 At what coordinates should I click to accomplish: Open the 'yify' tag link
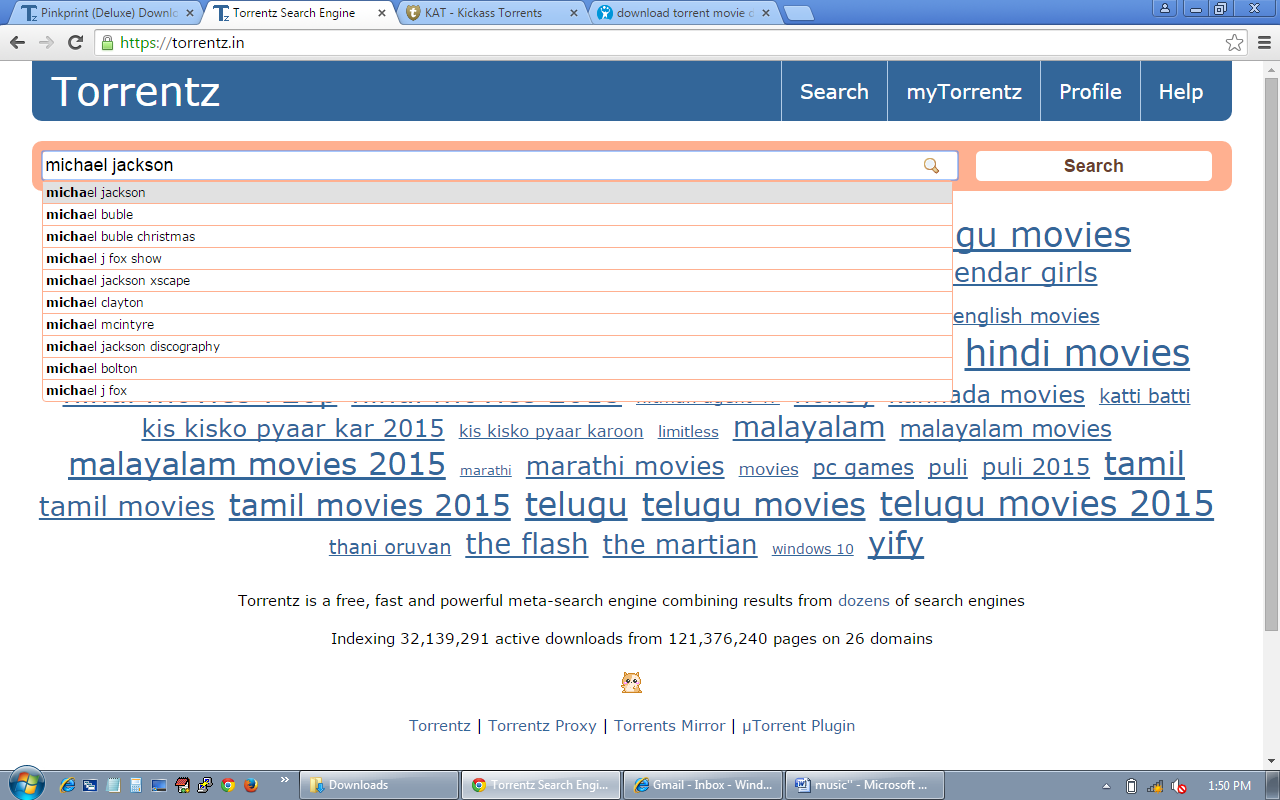click(896, 544)
